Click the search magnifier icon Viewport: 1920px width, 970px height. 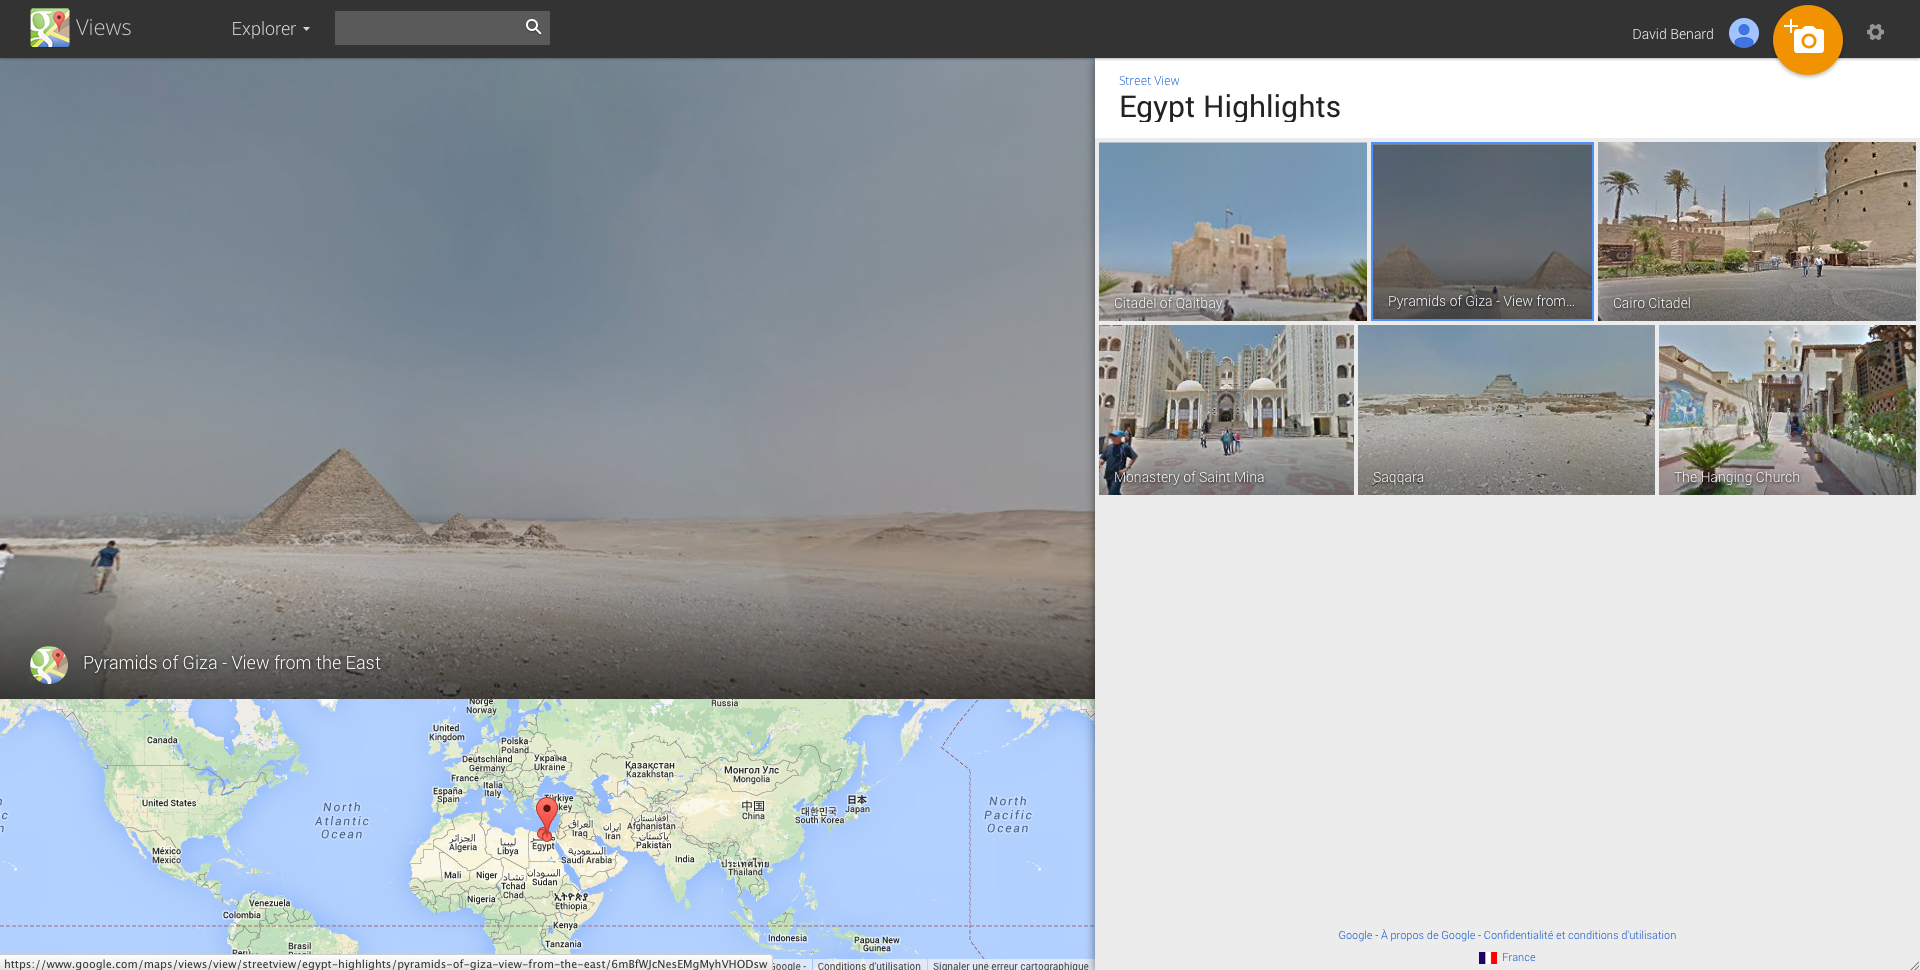coord(533,27)
